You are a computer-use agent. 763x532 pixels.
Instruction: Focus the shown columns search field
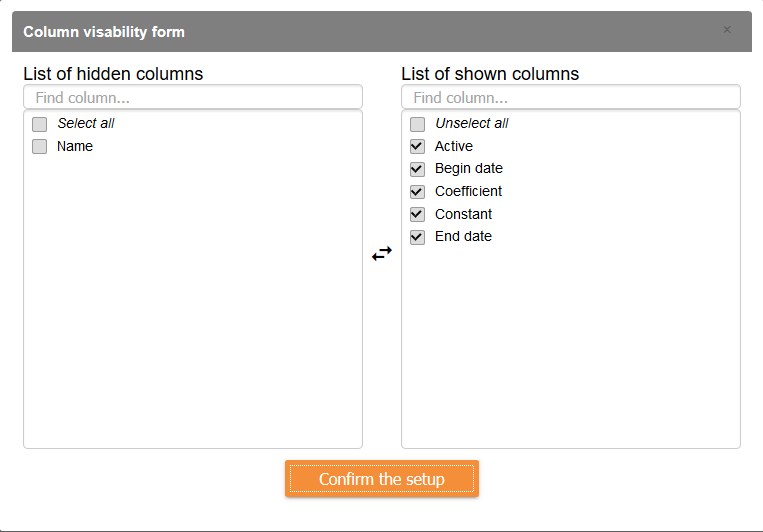click(x=570, y=98)
